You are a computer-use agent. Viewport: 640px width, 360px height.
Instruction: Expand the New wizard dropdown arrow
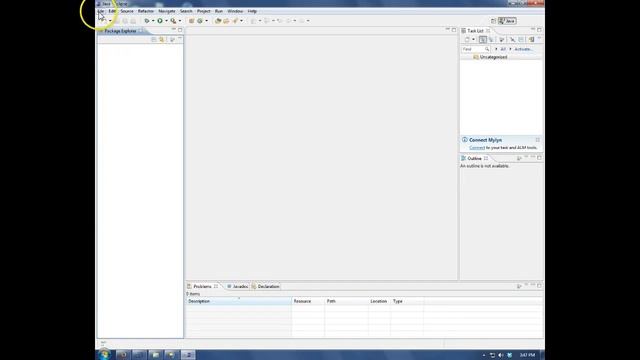(110, 21)
